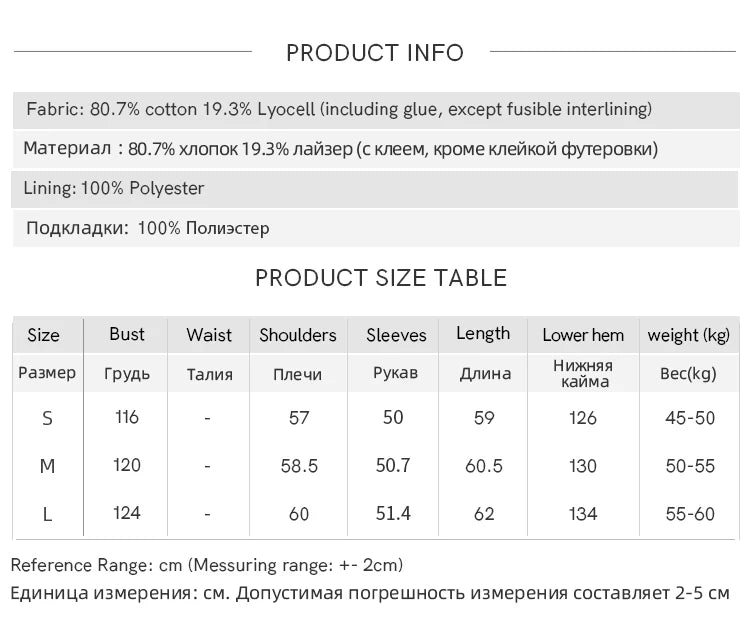This screenshot has height=630, width=750.
Task: Click size M row label
Action: click(x=47, y=466)
